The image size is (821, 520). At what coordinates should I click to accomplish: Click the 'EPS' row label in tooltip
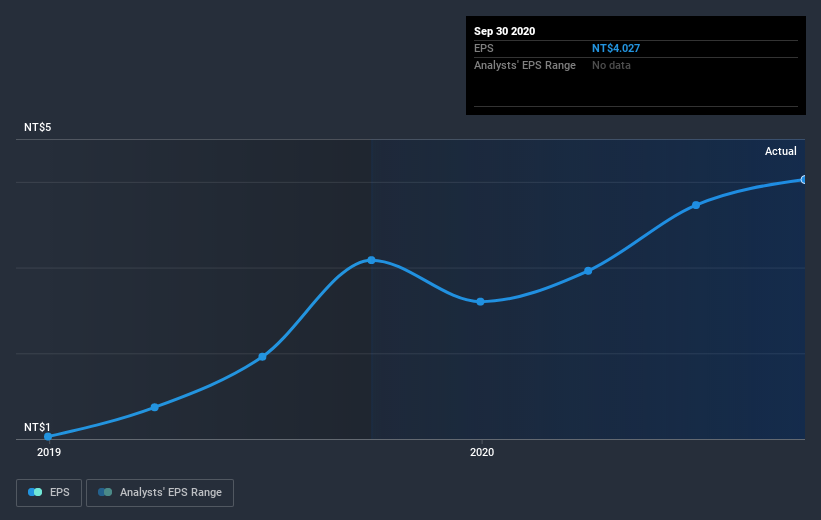pyautogui.click(x=483, y=48)
